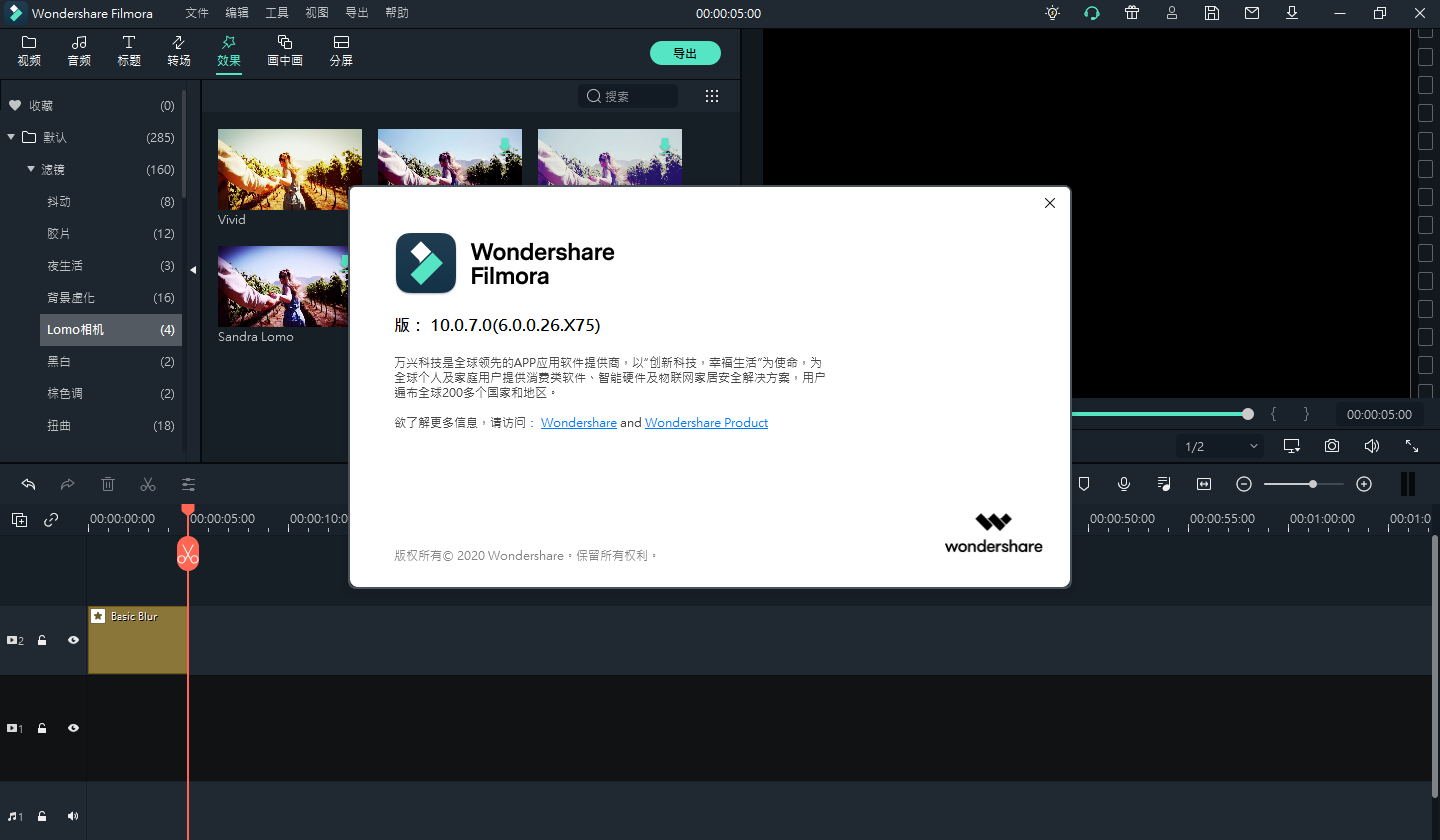
Task: Open the 编辑 menu
Action: (x=237, y=13)
